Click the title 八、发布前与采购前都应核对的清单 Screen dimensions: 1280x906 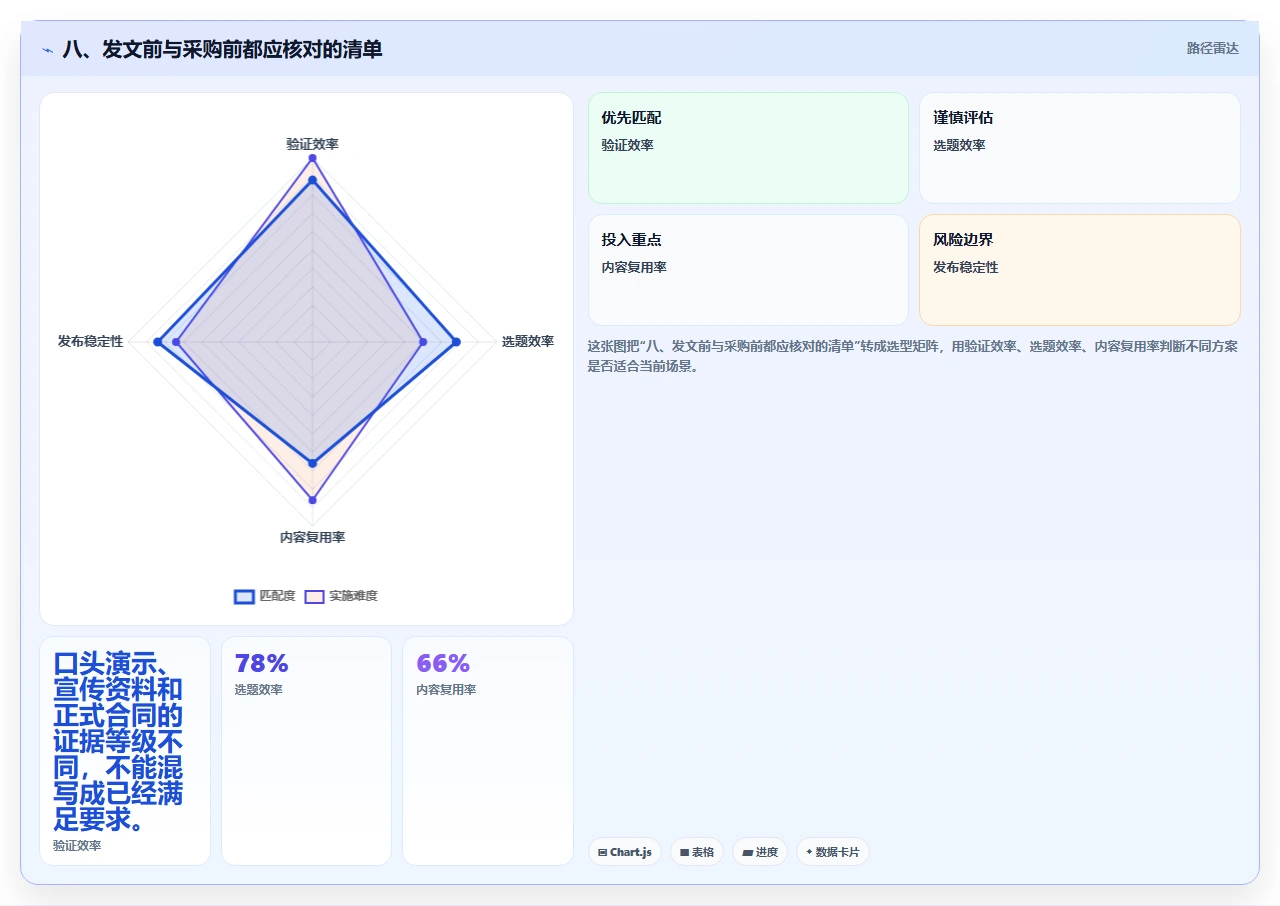222,49
